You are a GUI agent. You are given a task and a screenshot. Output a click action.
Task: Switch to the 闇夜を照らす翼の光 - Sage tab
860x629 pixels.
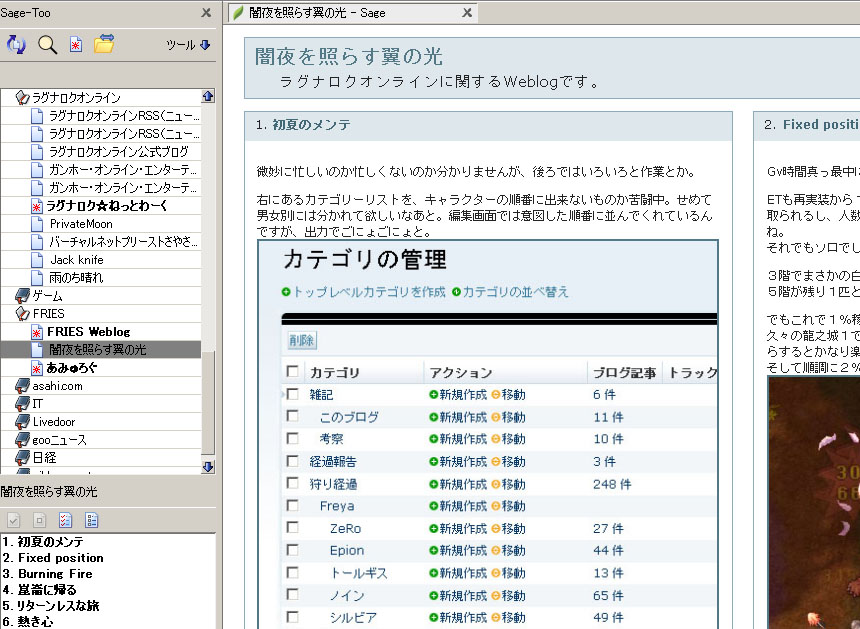(x=352, y=13)
